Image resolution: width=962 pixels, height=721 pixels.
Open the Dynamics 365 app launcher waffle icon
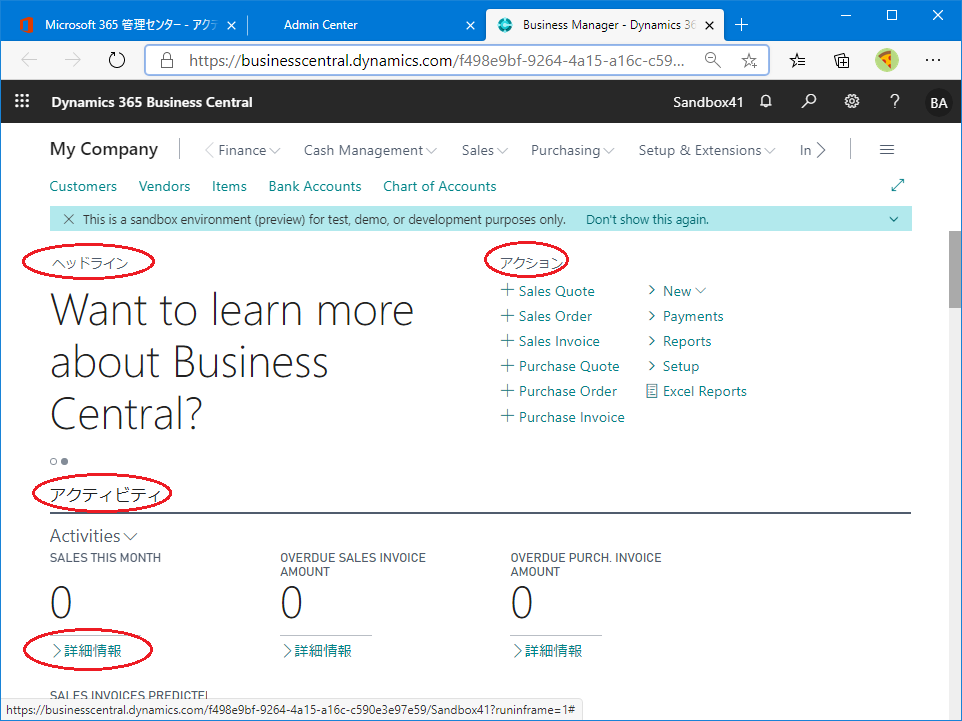click(x=22, y=101)
